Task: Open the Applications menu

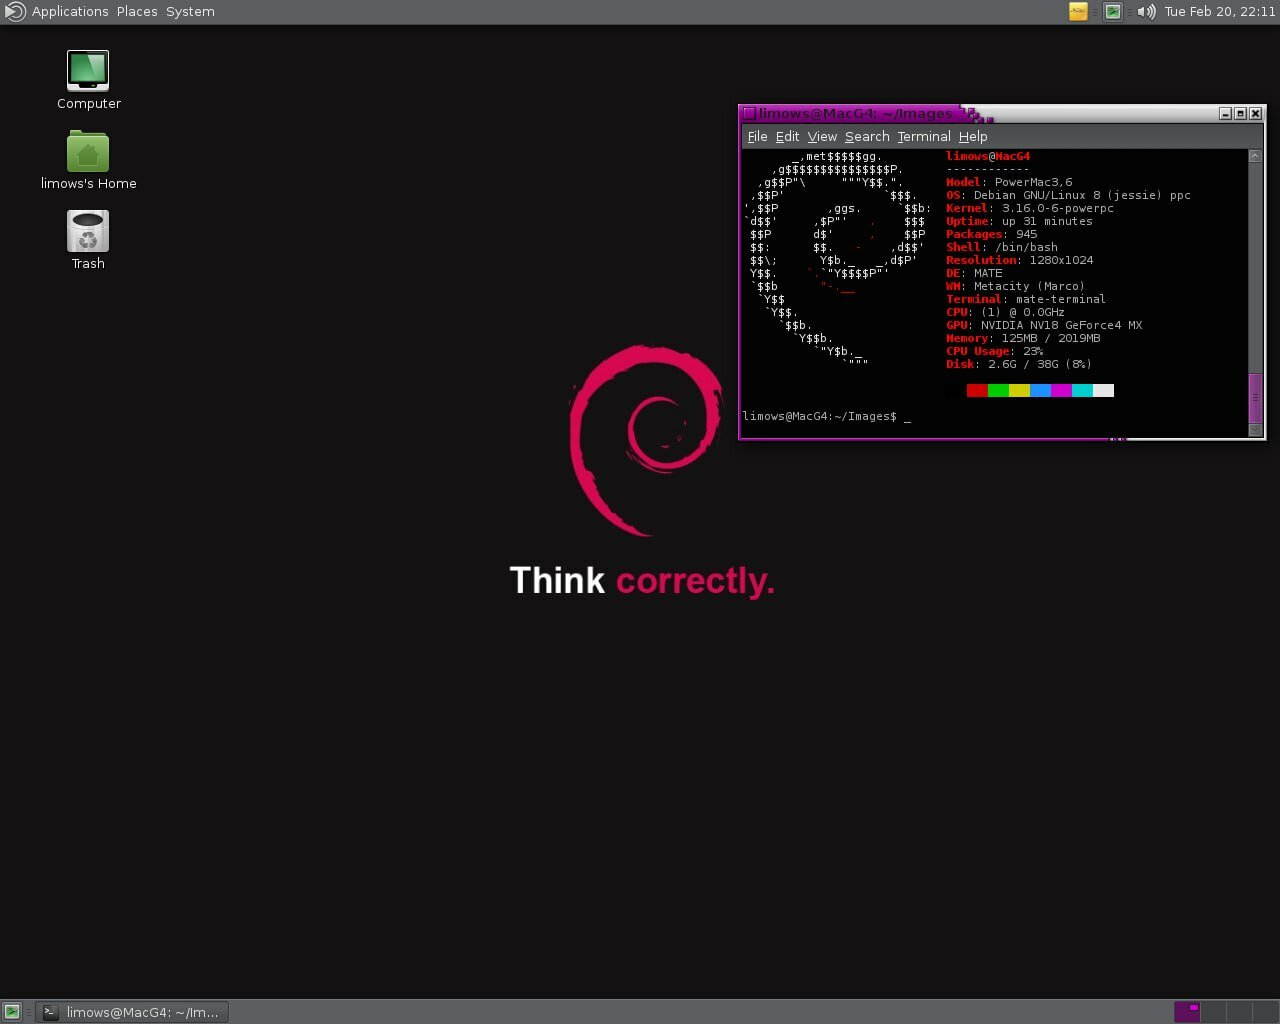Action: coord(70,12)
